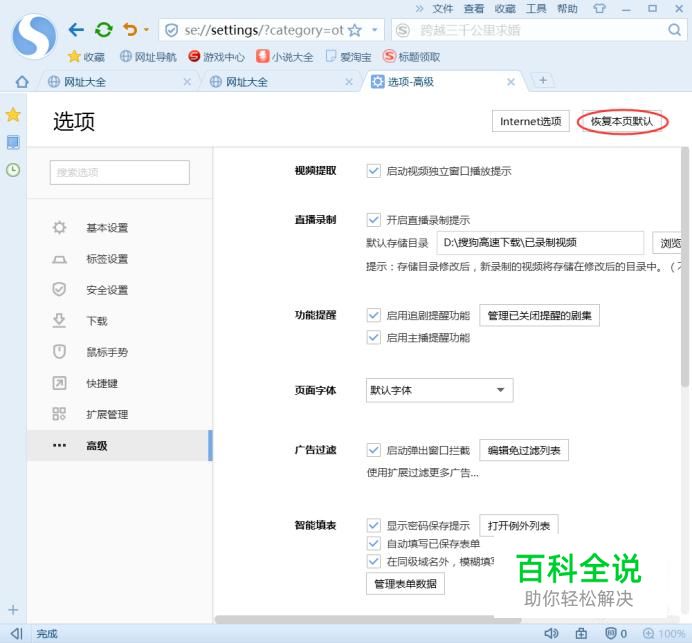Expand dropdown next to orange undo arrow
The image size is (692, 643).
click(146, 31)
